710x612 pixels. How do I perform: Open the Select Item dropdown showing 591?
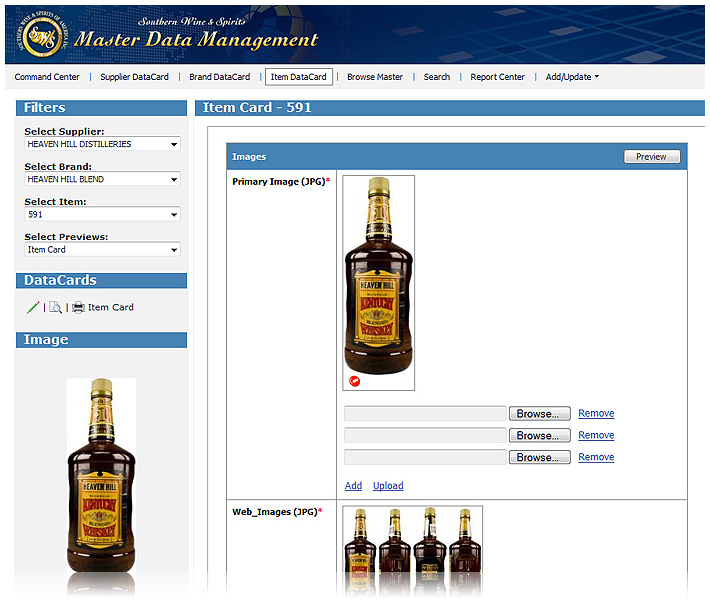pyautogui.click(x=102, y=214)
